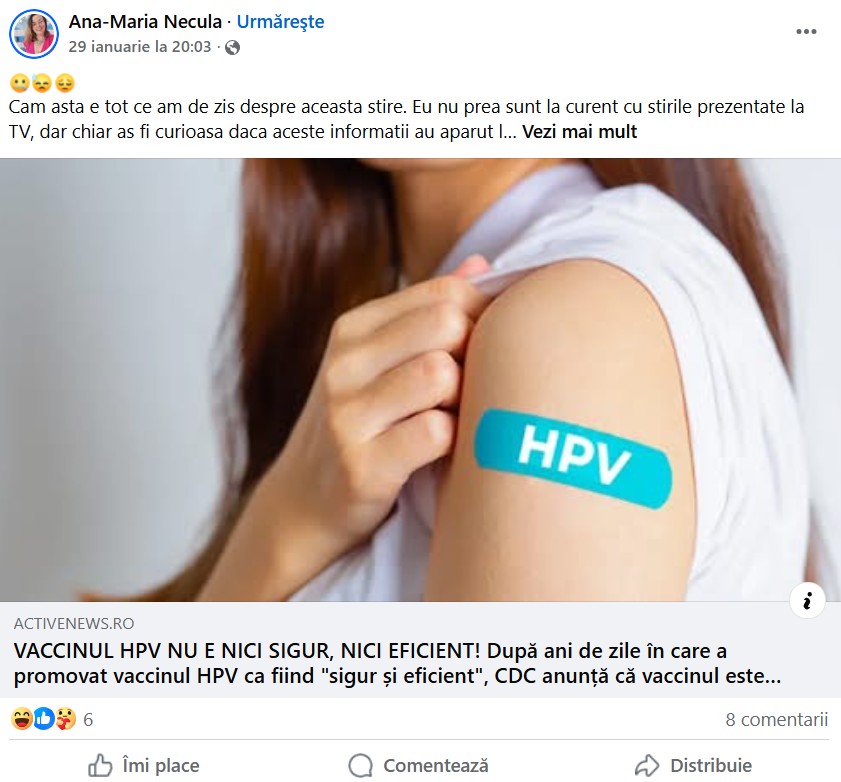Click the blue thumbs-up reaction icon

pos(44,719)
